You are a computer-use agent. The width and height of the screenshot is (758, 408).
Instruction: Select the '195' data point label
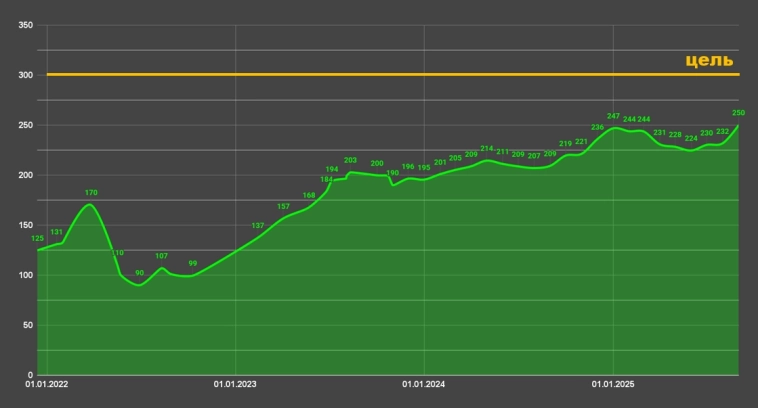click(424, 168)
